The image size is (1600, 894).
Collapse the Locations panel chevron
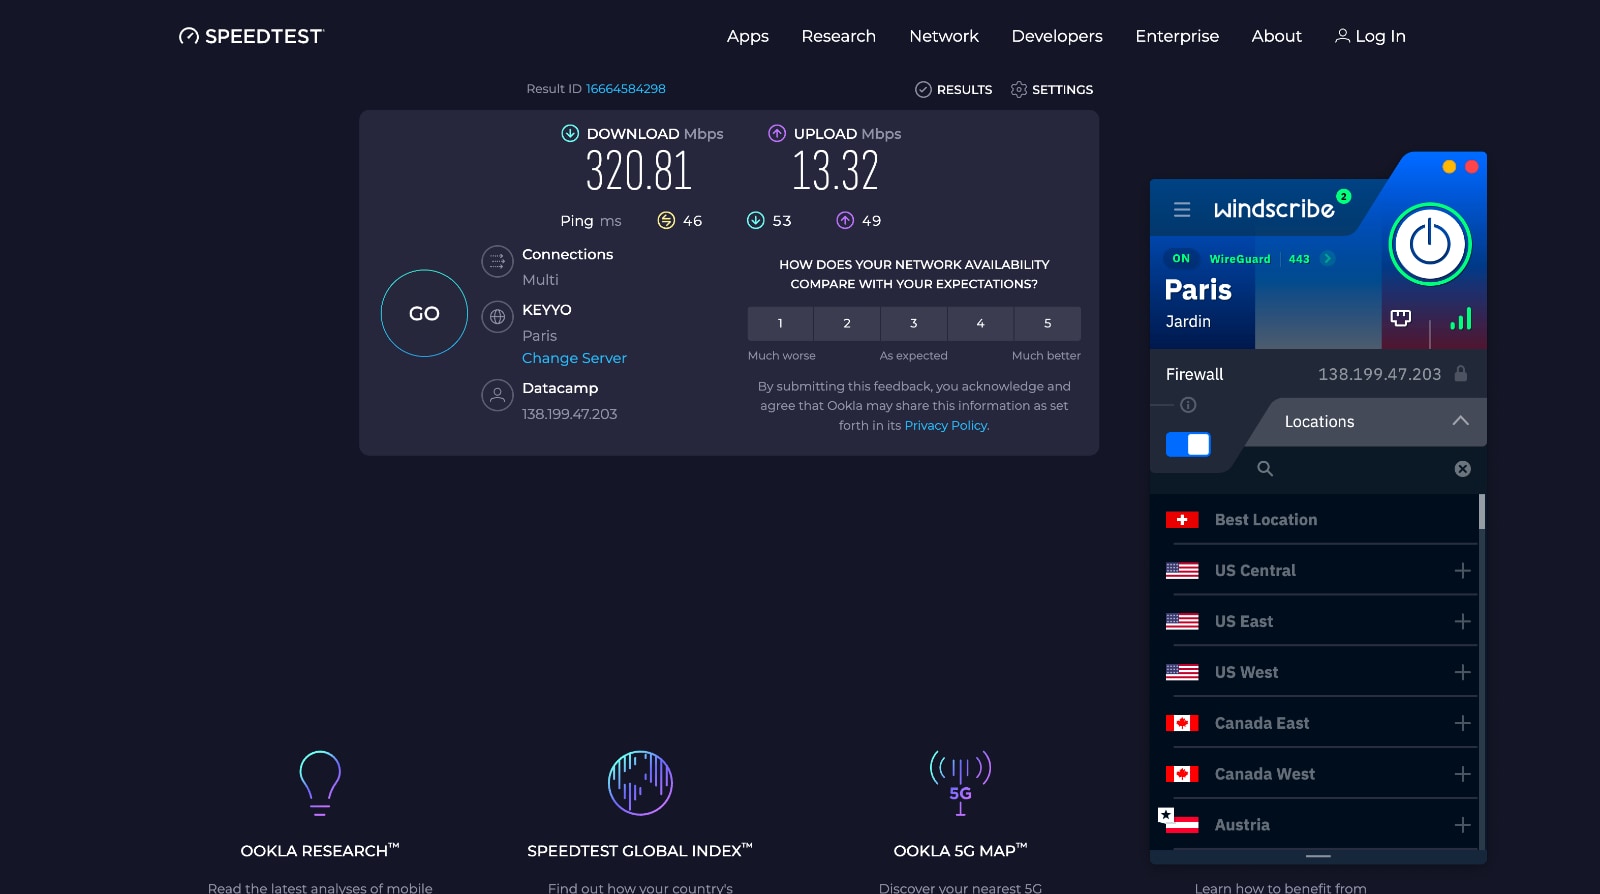tap(1461, 421)
